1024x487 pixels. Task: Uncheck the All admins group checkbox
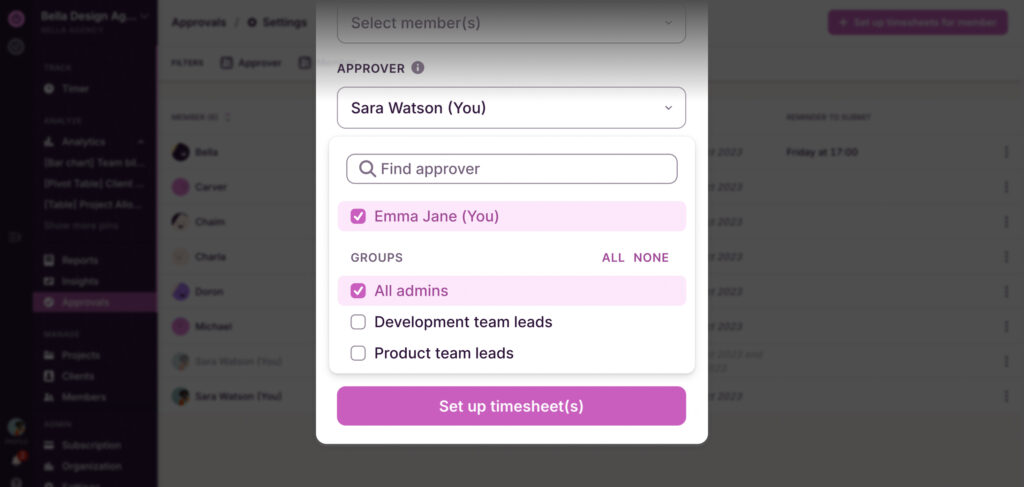tap(358, 291)
